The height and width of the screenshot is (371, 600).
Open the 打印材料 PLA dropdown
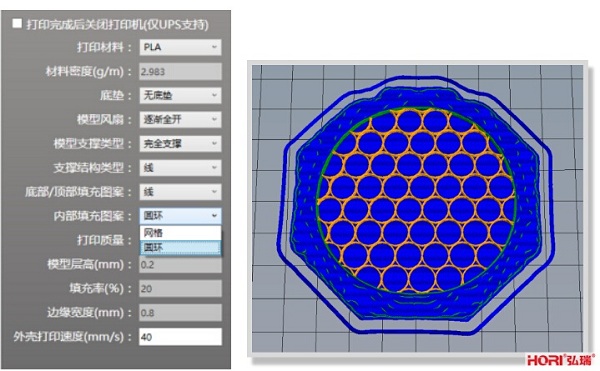click(x=180, y=47)
